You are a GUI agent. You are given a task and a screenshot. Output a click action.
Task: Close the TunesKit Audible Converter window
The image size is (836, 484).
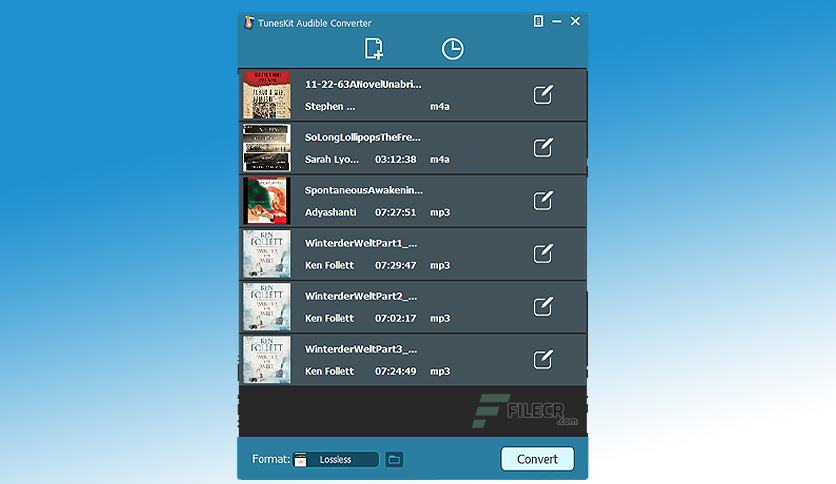coord(575,21)
